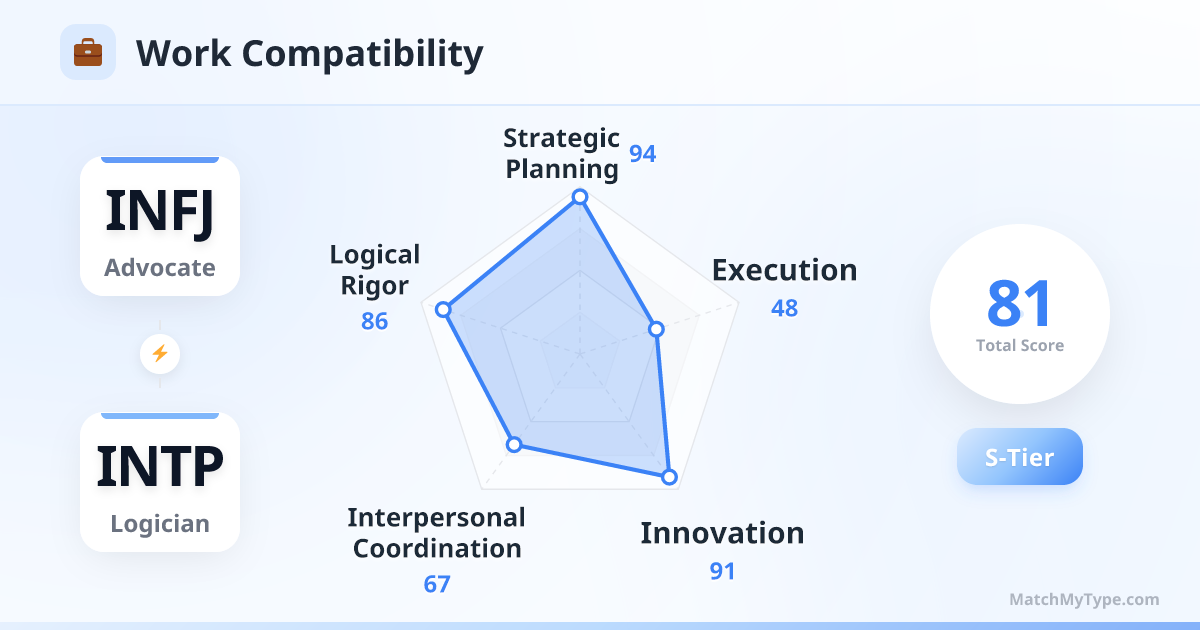Click the Execution score value 48
The width and height of the screenshot is (1200, 630).
pyautogui.click(x=784, y=308)
